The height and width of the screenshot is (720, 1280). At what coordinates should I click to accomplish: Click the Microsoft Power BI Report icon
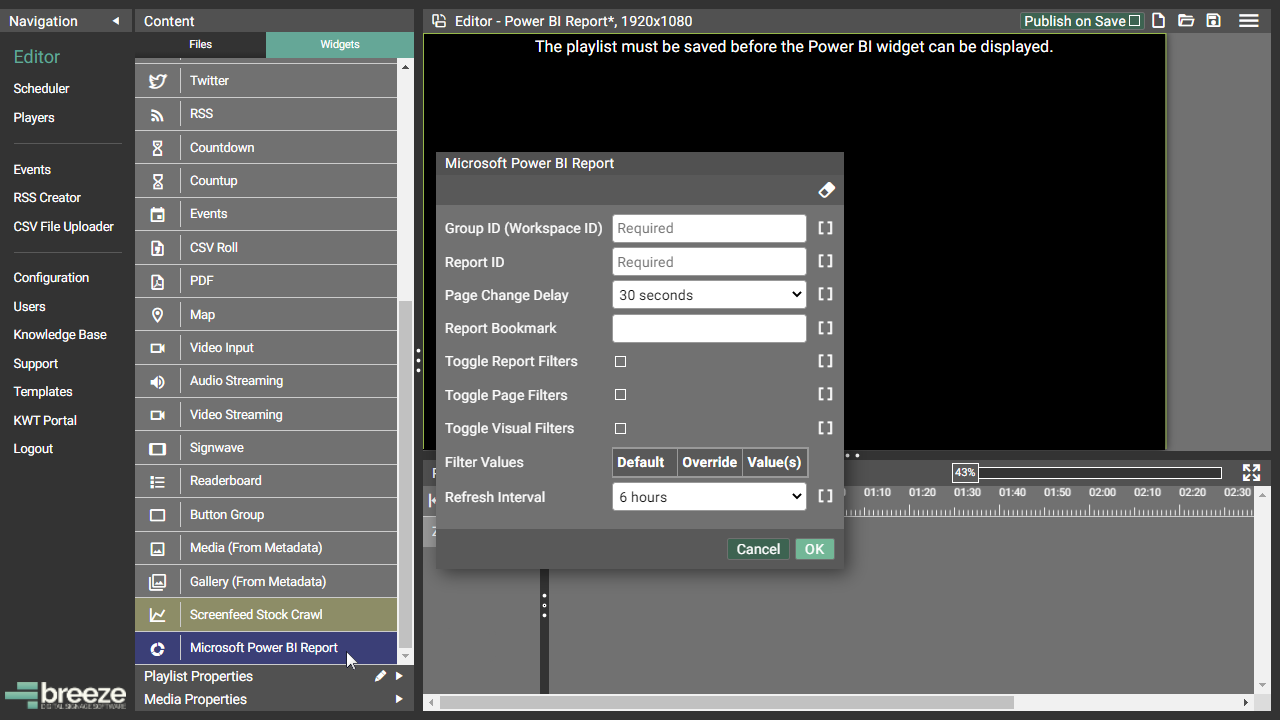pyautogui.click(x=157, y=648)
